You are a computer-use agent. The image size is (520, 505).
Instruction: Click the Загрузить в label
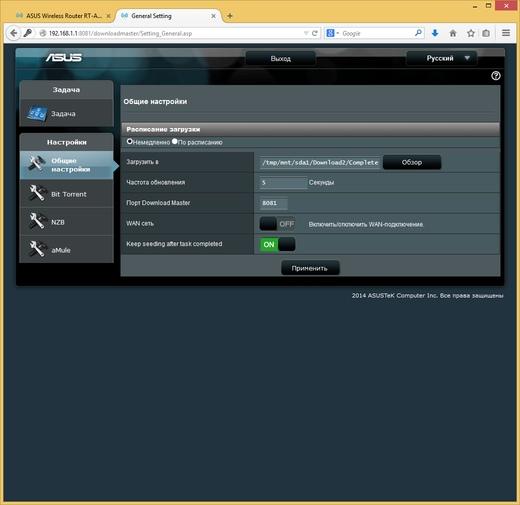pyautogui.click(x=142, y=162)
